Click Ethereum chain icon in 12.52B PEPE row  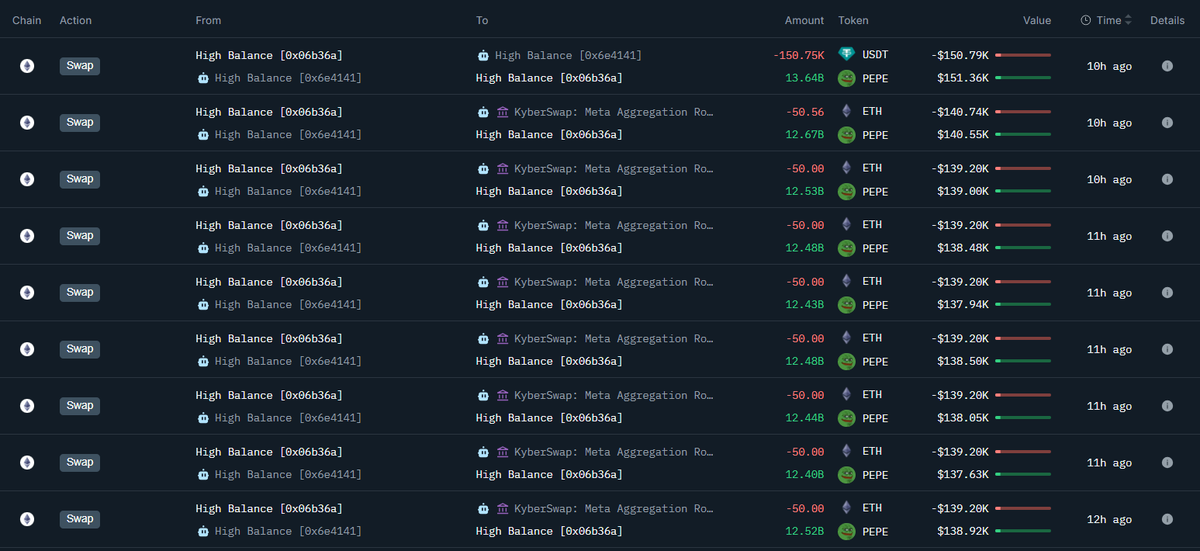(27, 519)
